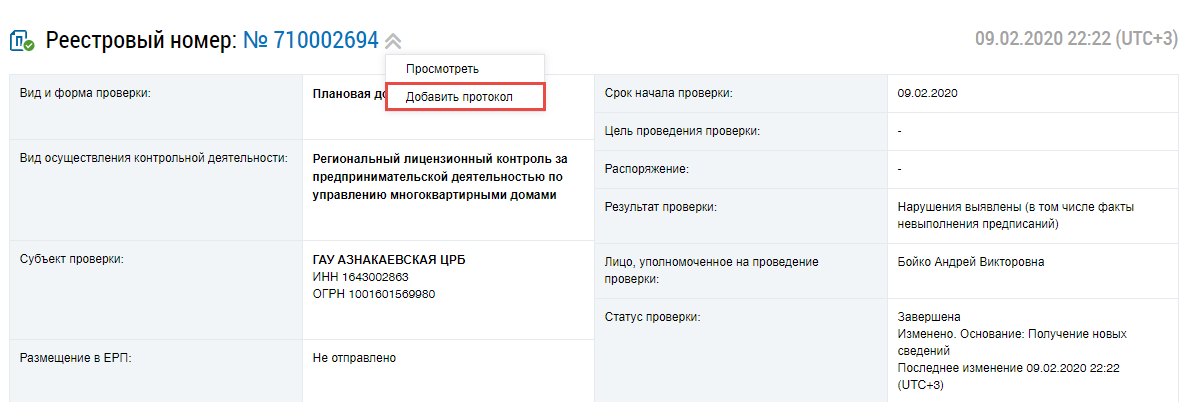
Task: Click the "Завершена" inspection status value
Action: pyautogui.click(x=929, y=317)
